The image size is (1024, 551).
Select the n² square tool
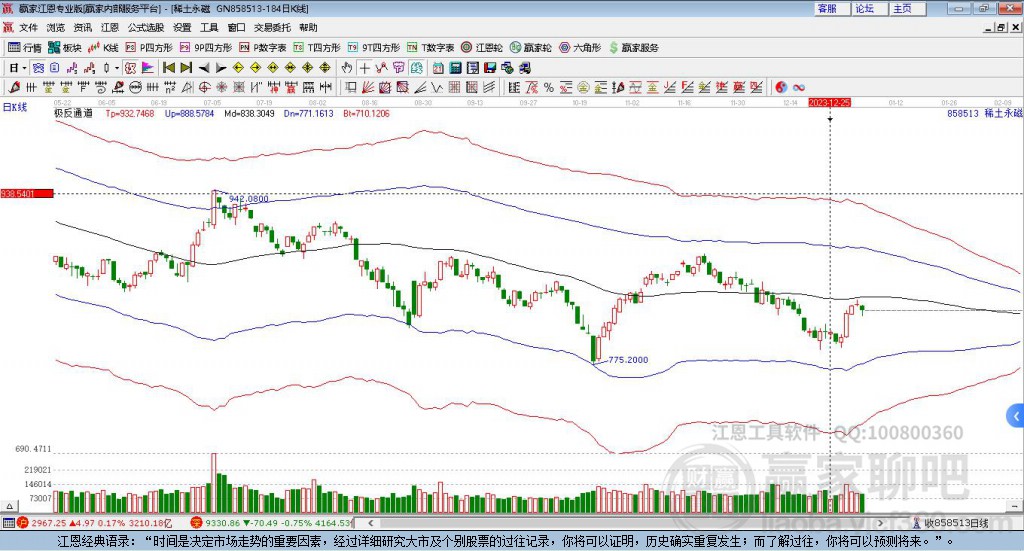tap(170, 87)
